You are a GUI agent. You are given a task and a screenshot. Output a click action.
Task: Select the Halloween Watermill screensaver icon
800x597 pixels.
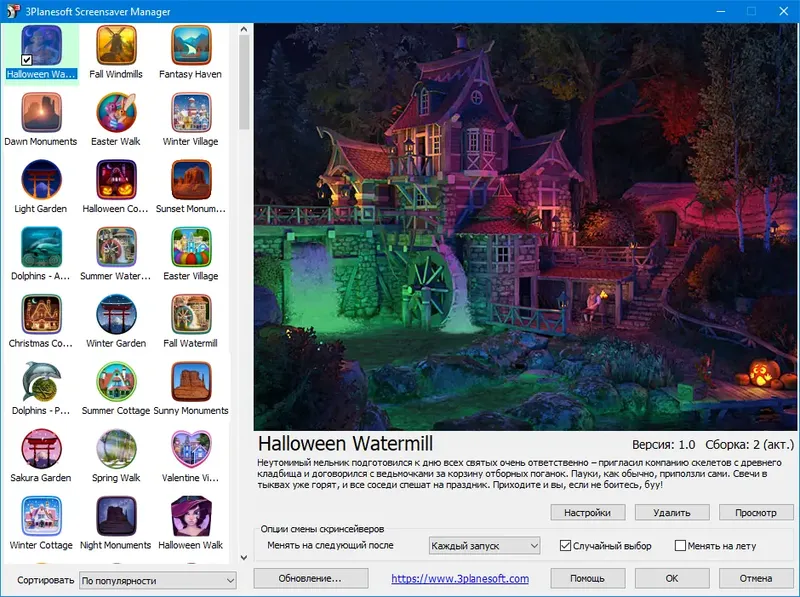tap(41, 45)
